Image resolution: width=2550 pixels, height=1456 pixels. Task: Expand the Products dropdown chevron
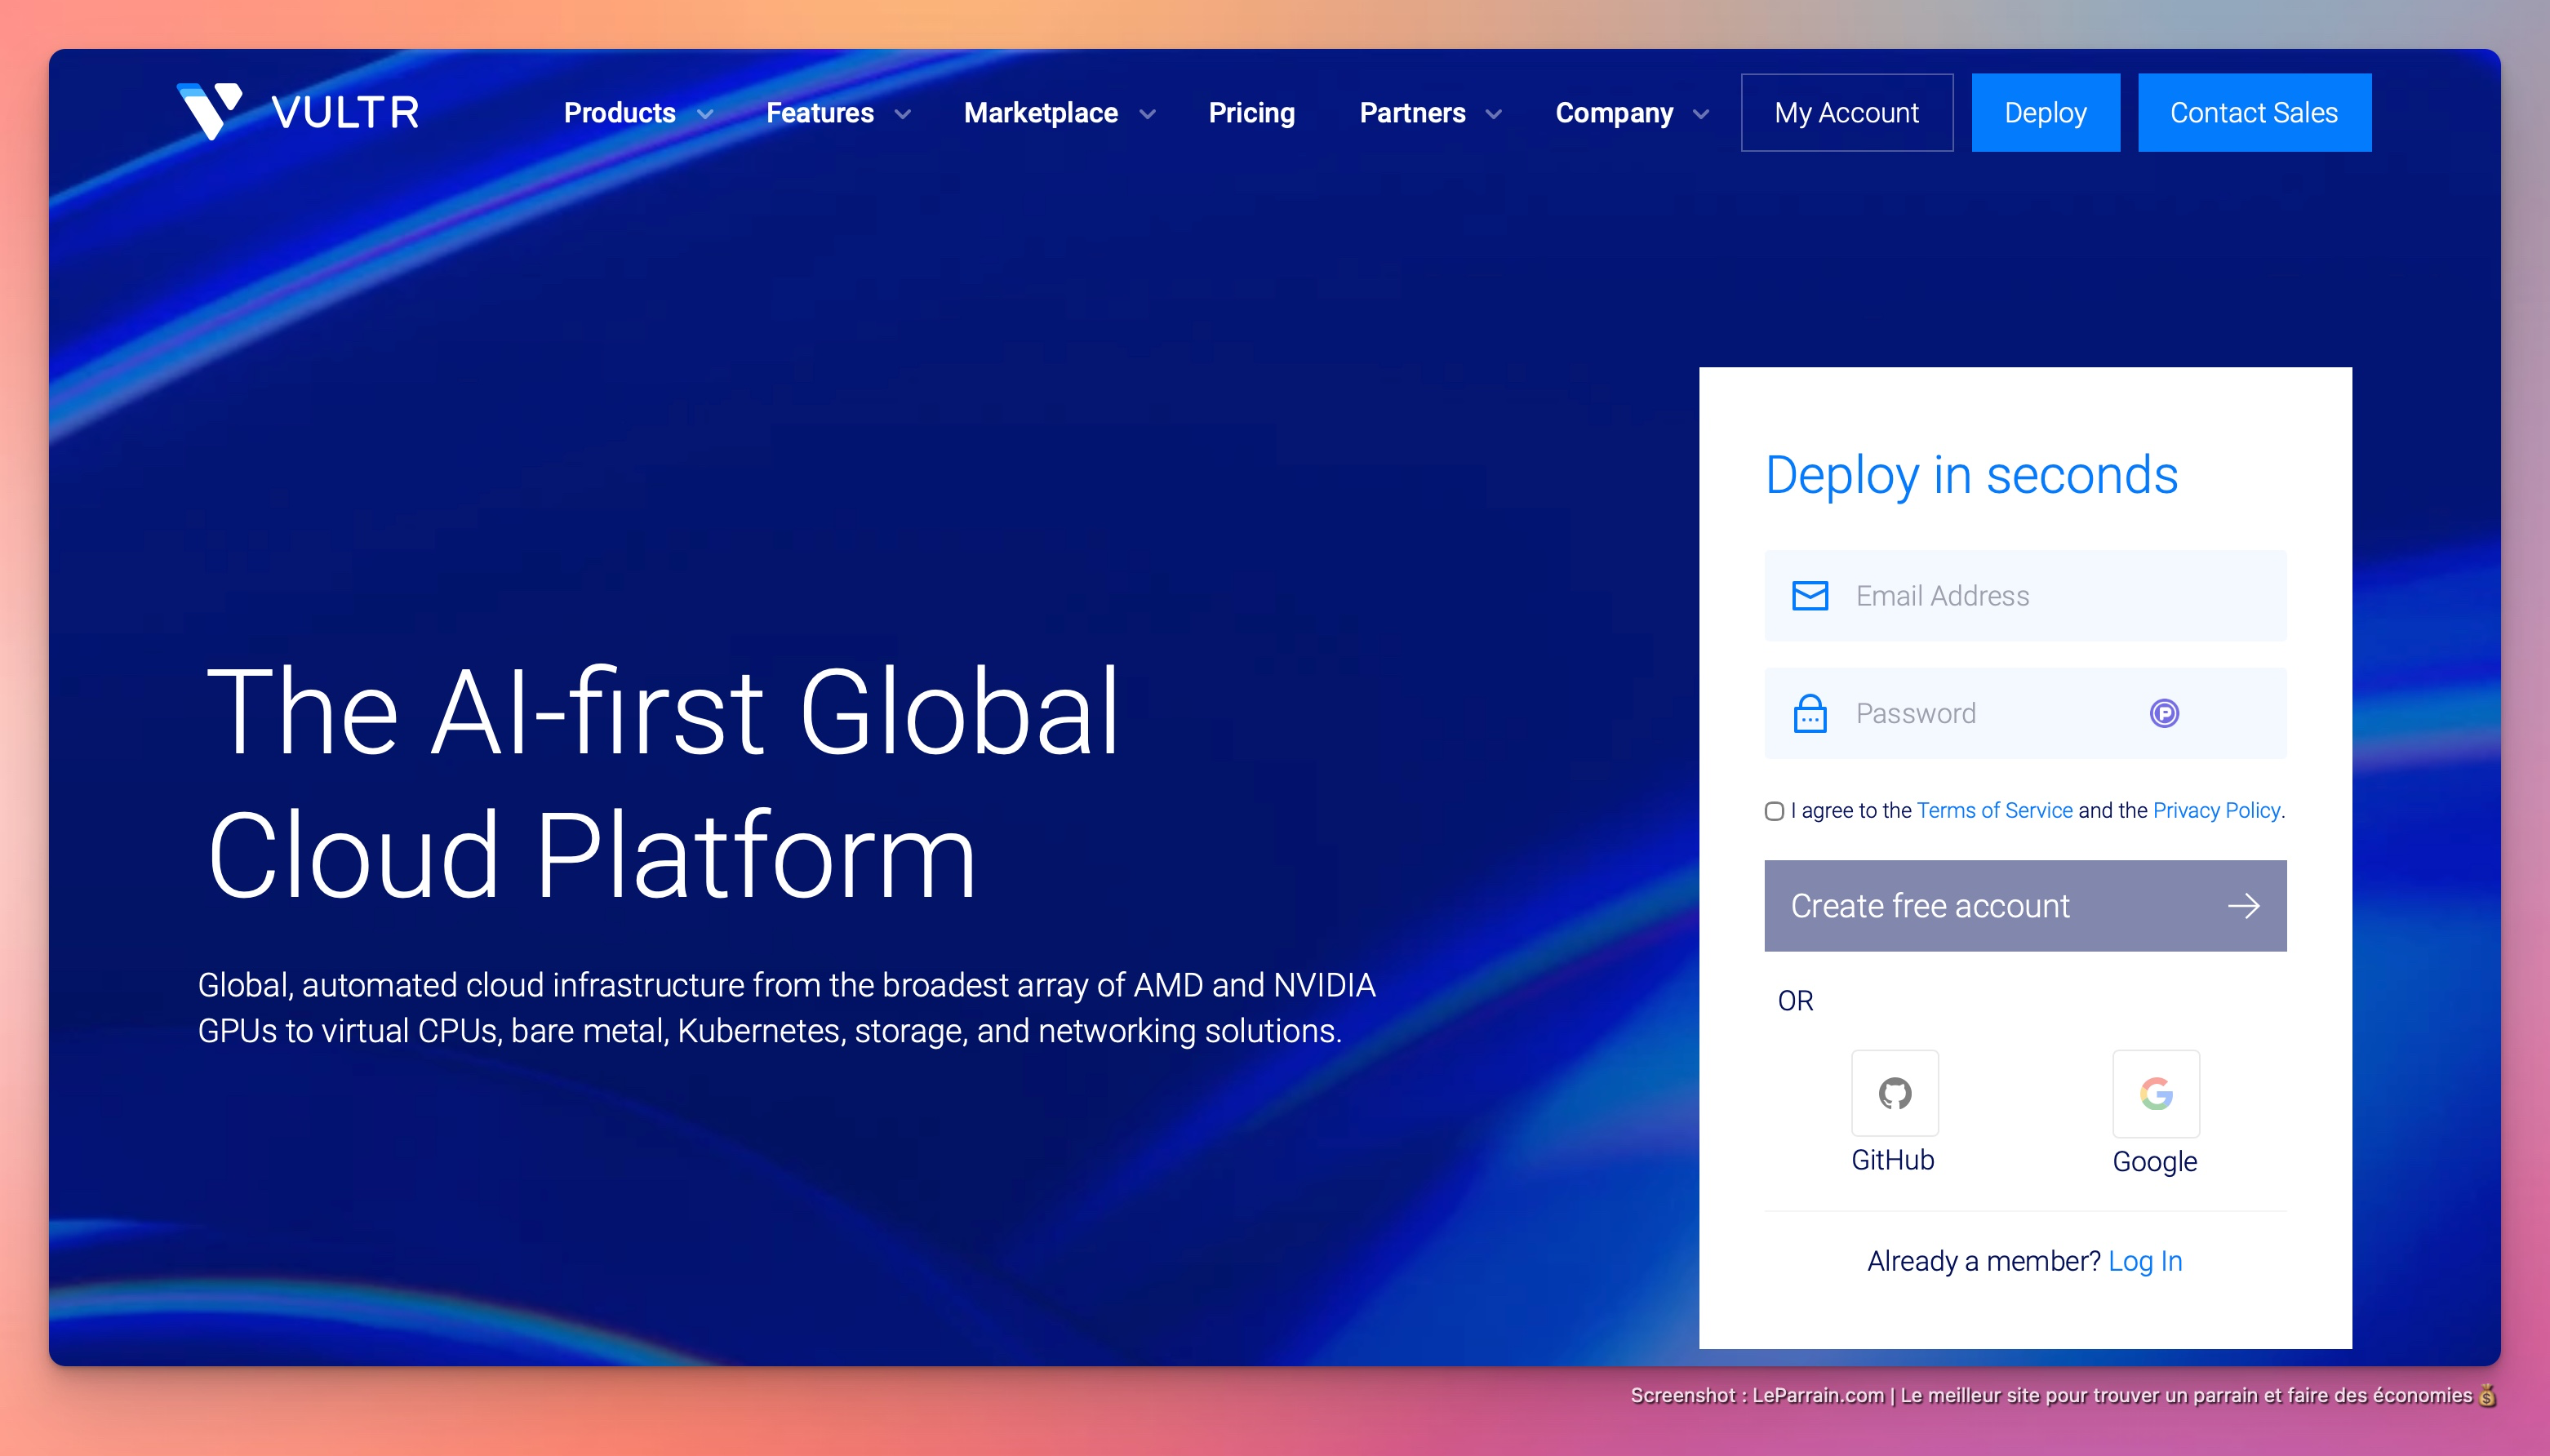pyautogui.click(x=705, y=114)
